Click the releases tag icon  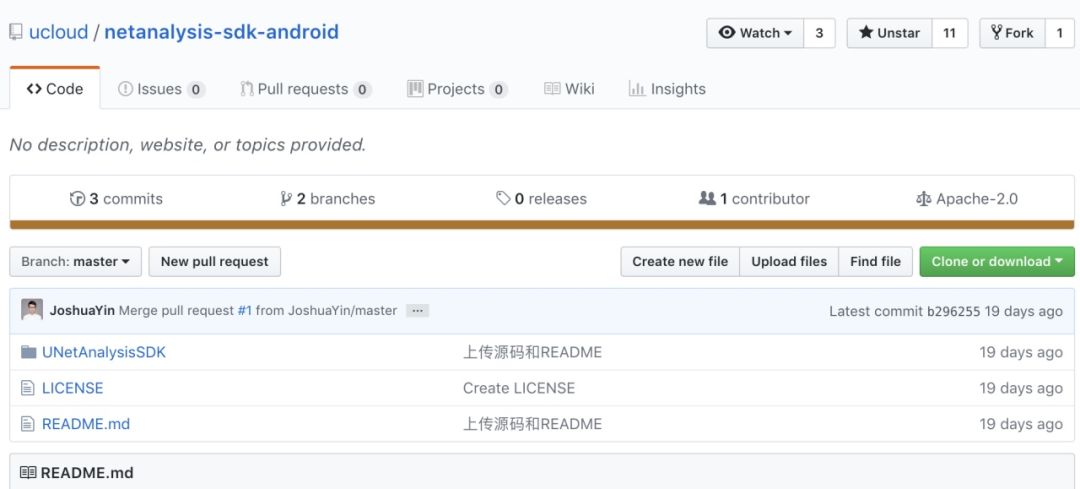503,199
